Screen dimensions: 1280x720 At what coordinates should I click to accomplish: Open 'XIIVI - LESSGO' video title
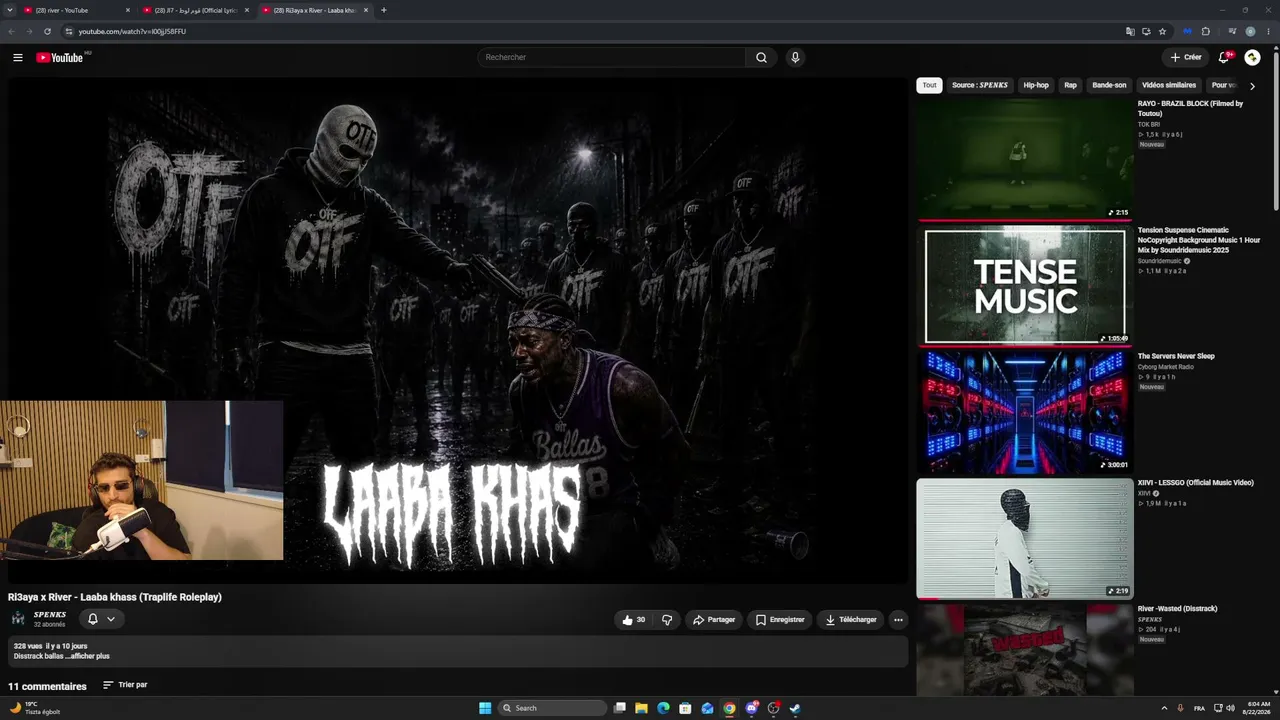1195,483
